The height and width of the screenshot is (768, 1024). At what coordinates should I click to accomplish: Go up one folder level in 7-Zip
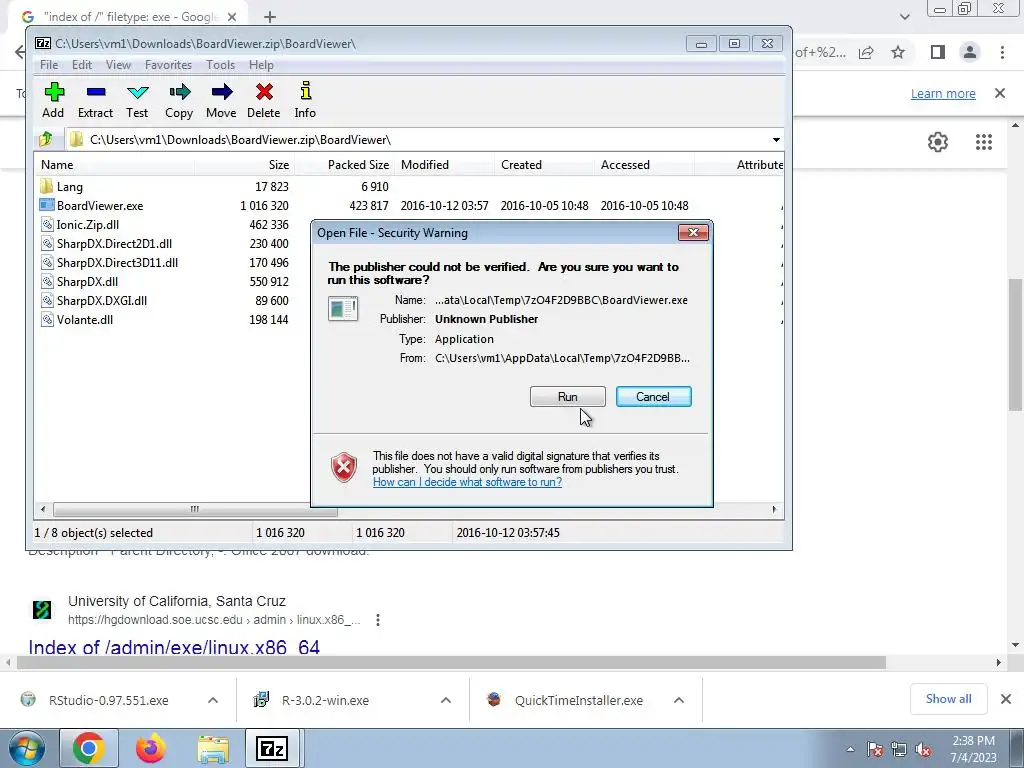46,139
